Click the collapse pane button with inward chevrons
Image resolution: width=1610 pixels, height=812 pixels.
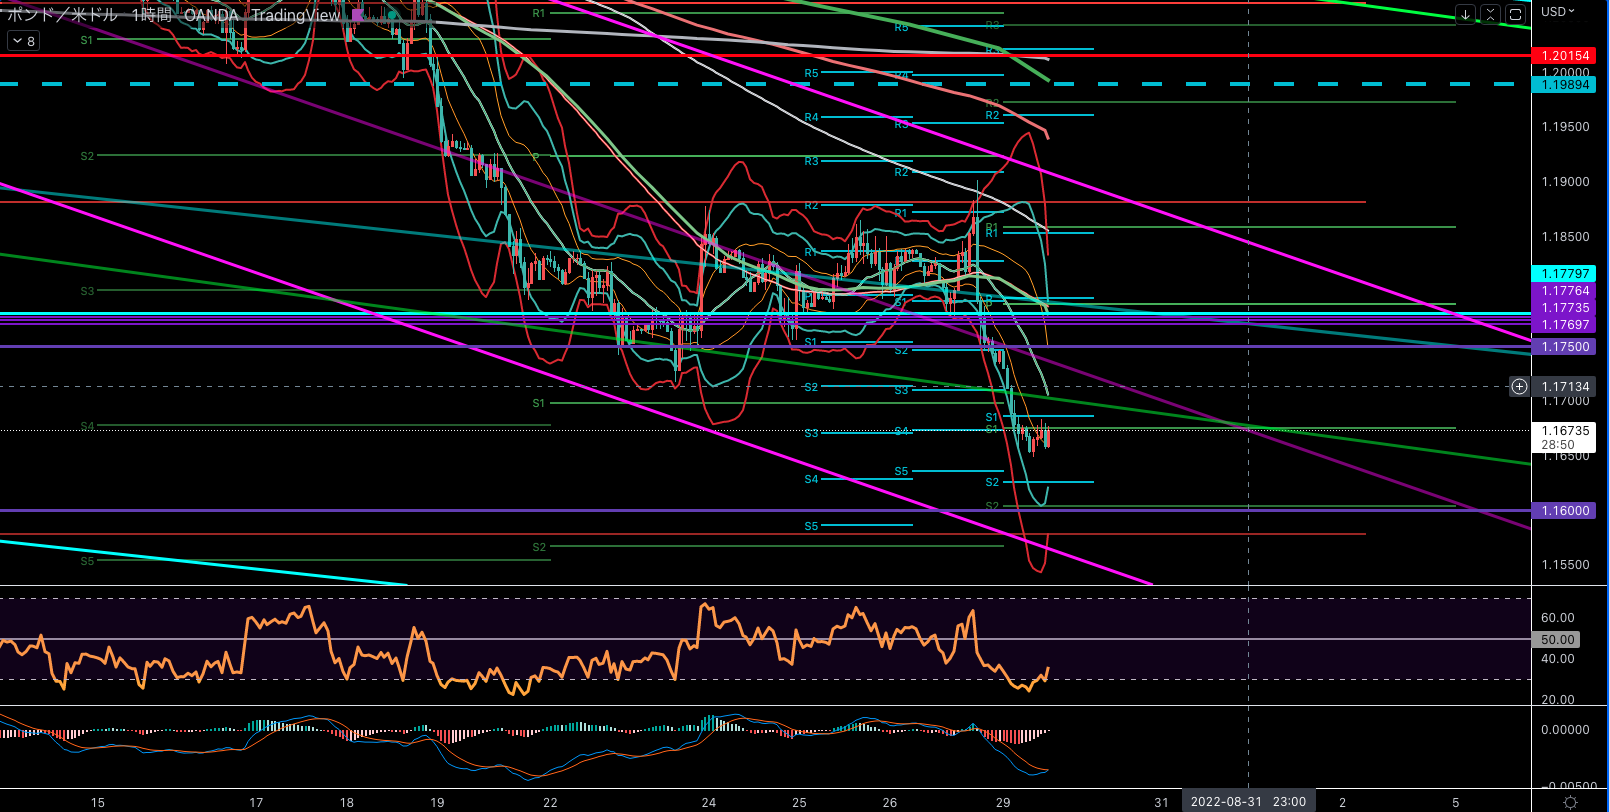coord(1490,14)
